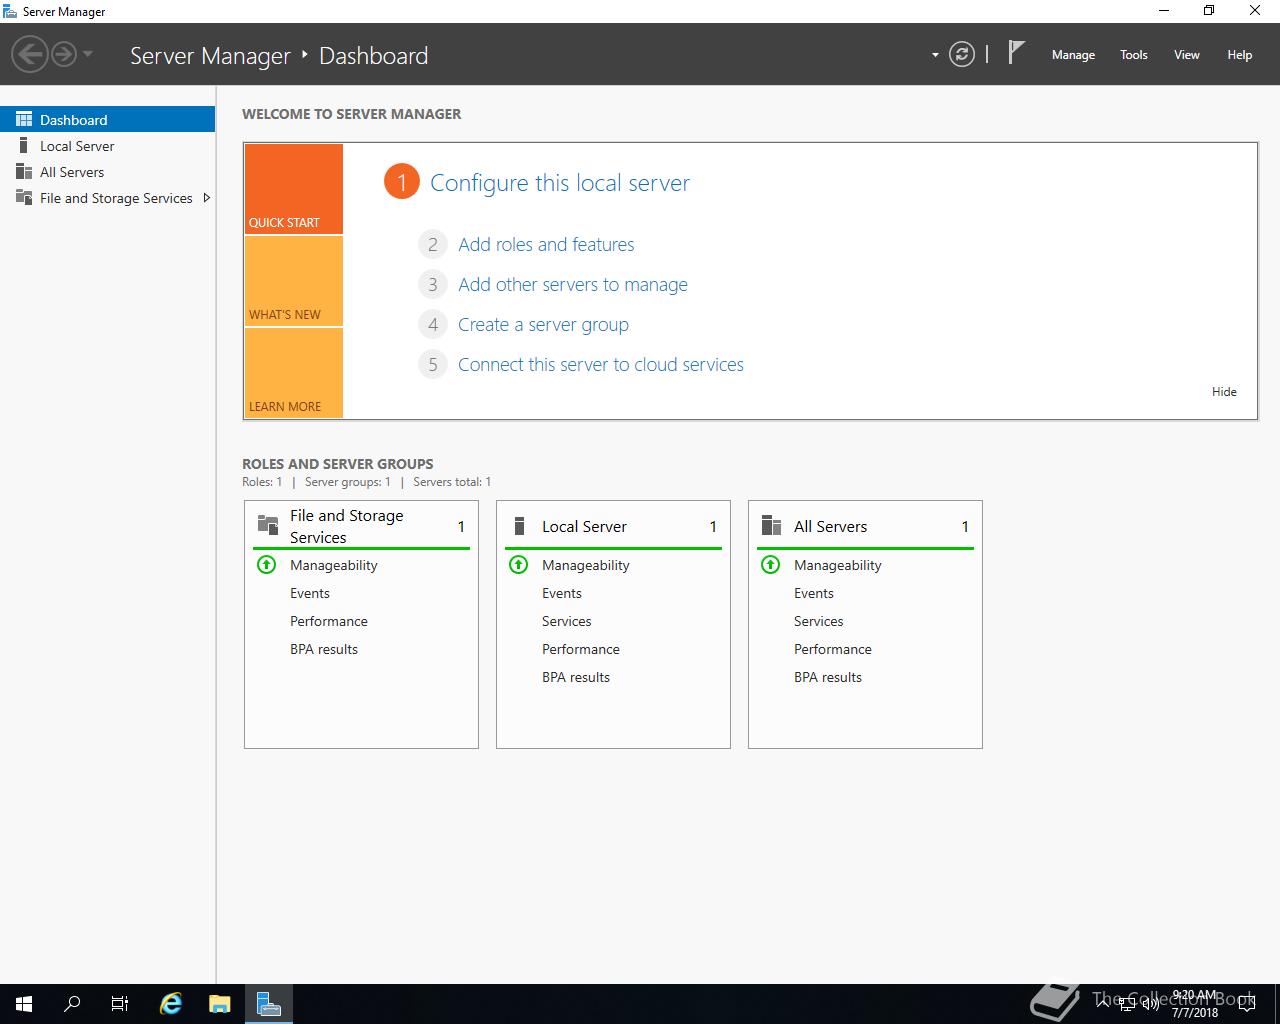Open the Manage menu

point(1073,55)
